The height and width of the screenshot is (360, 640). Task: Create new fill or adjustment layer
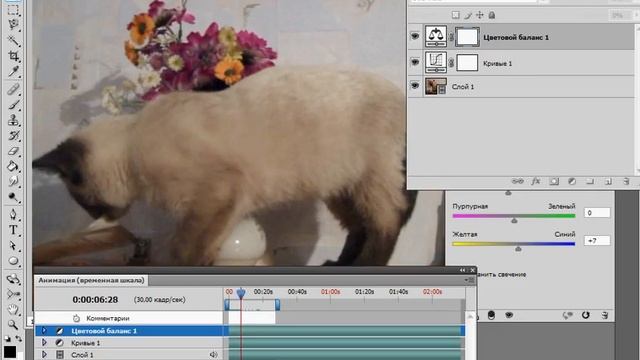point(572,181)
